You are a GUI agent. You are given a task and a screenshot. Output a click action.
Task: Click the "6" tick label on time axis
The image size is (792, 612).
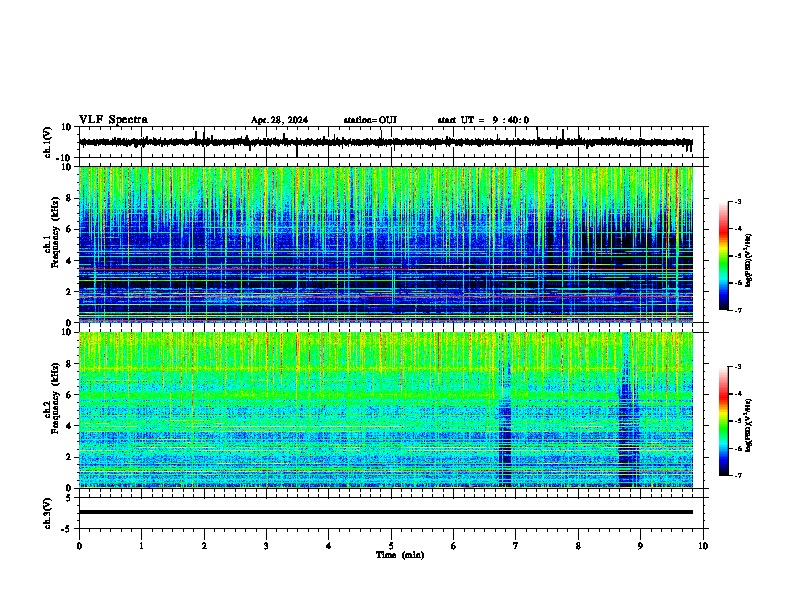click(454, 546)
